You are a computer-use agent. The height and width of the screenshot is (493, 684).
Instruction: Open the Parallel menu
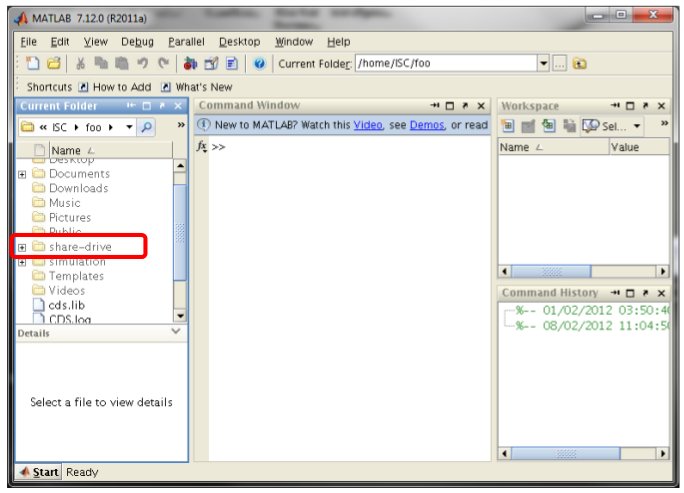point(186,42)
